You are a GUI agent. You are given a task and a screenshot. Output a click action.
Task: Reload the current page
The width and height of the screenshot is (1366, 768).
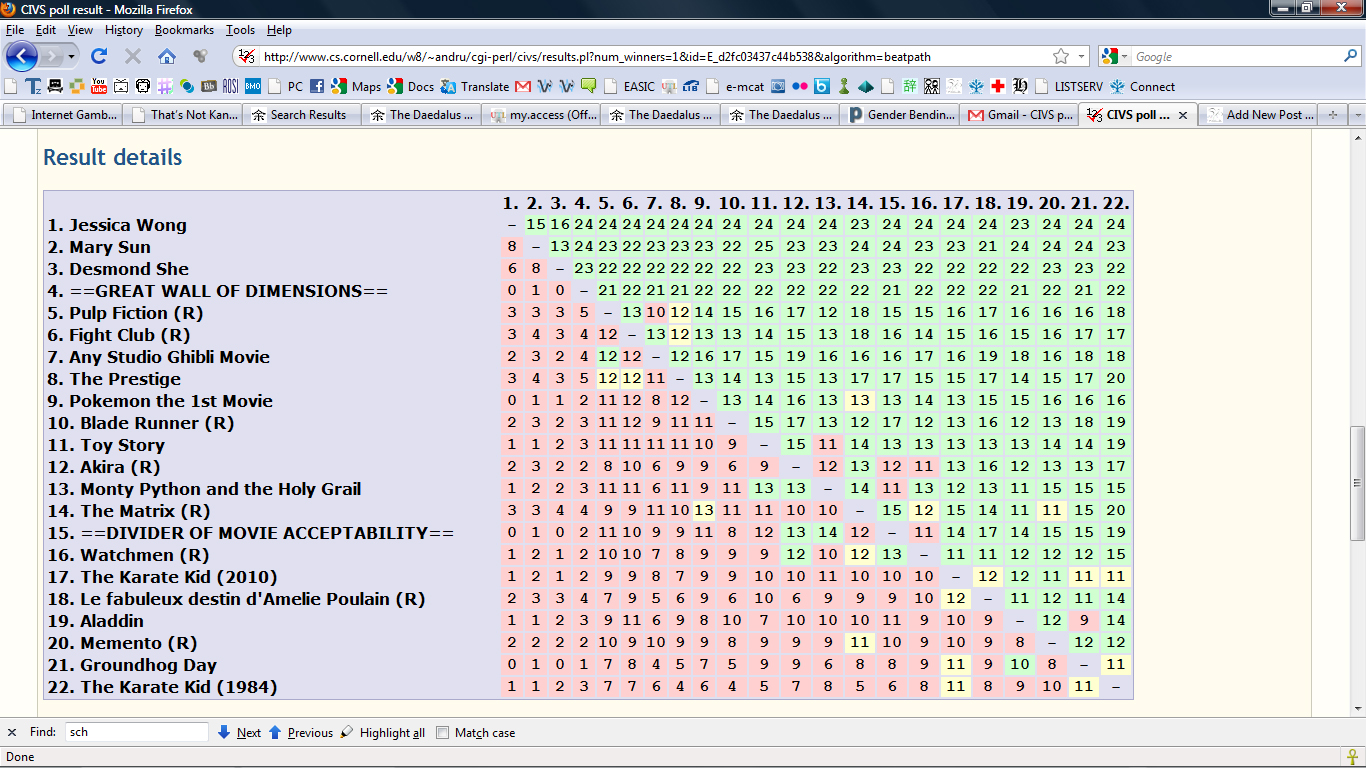[99, 56]
